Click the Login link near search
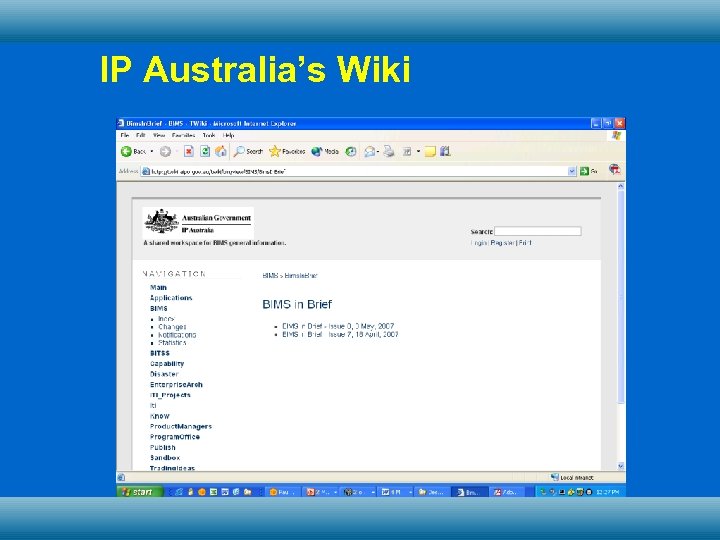The width and height of the screenshot is (720, 540). [x=478, y=242]
